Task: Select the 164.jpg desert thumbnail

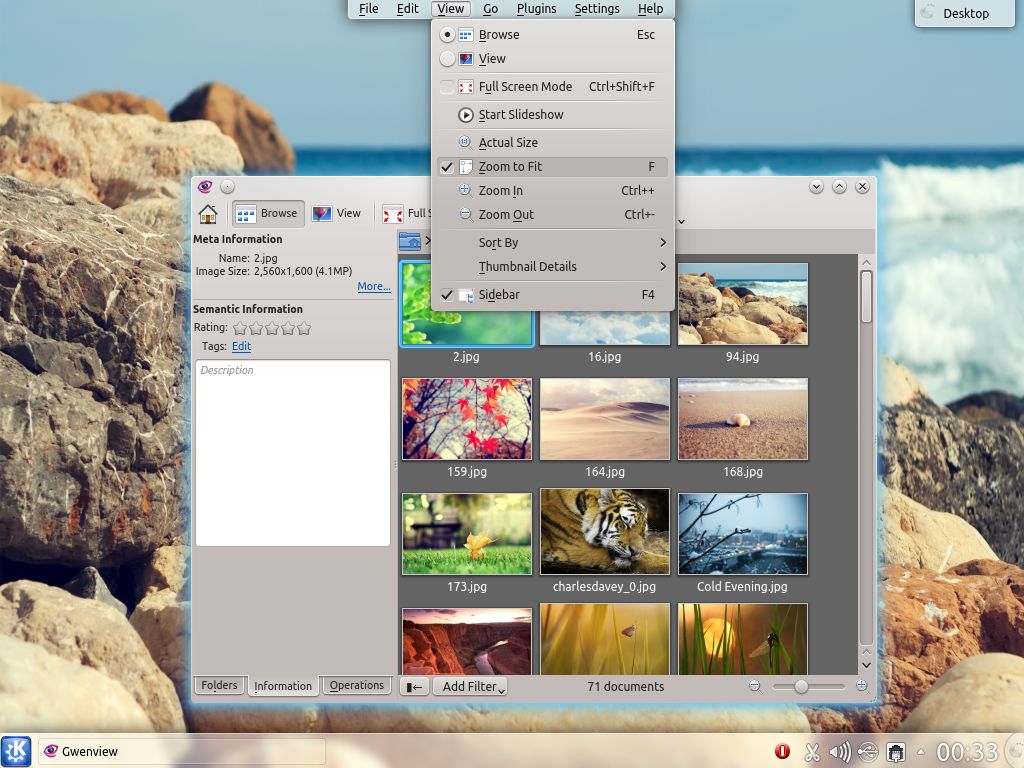Action: click(x=605, y=419)
